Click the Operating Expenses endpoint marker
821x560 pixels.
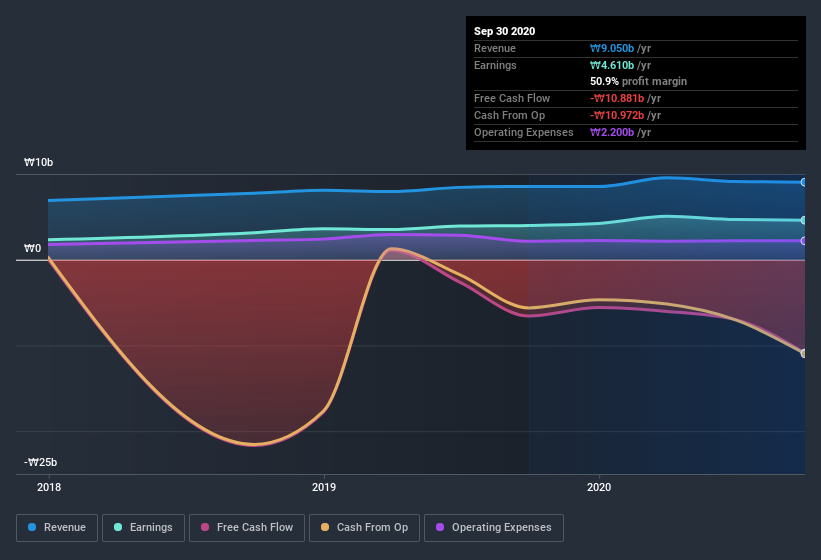click(804, 241)
